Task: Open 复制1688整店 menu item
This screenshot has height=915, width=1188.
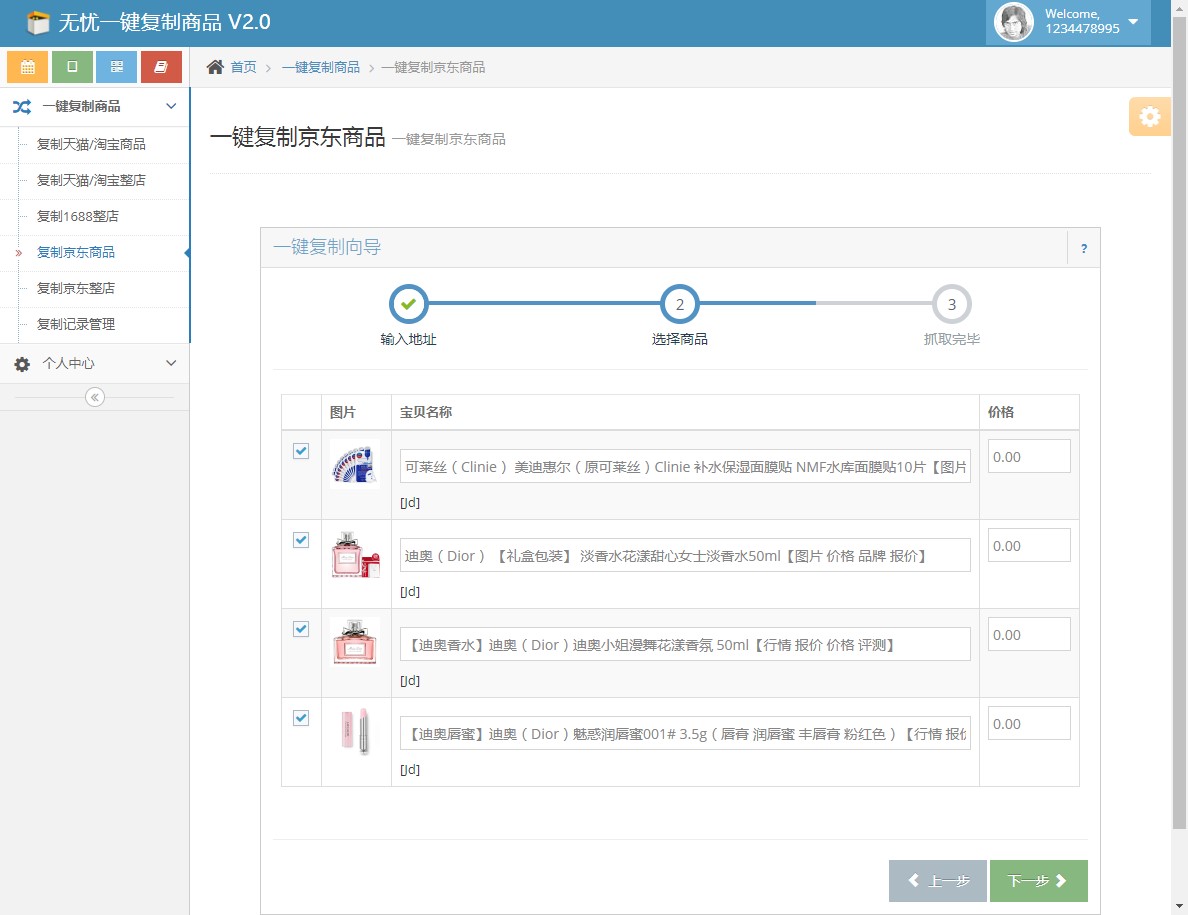Action: pyautogui.click(x=78, y=216)
